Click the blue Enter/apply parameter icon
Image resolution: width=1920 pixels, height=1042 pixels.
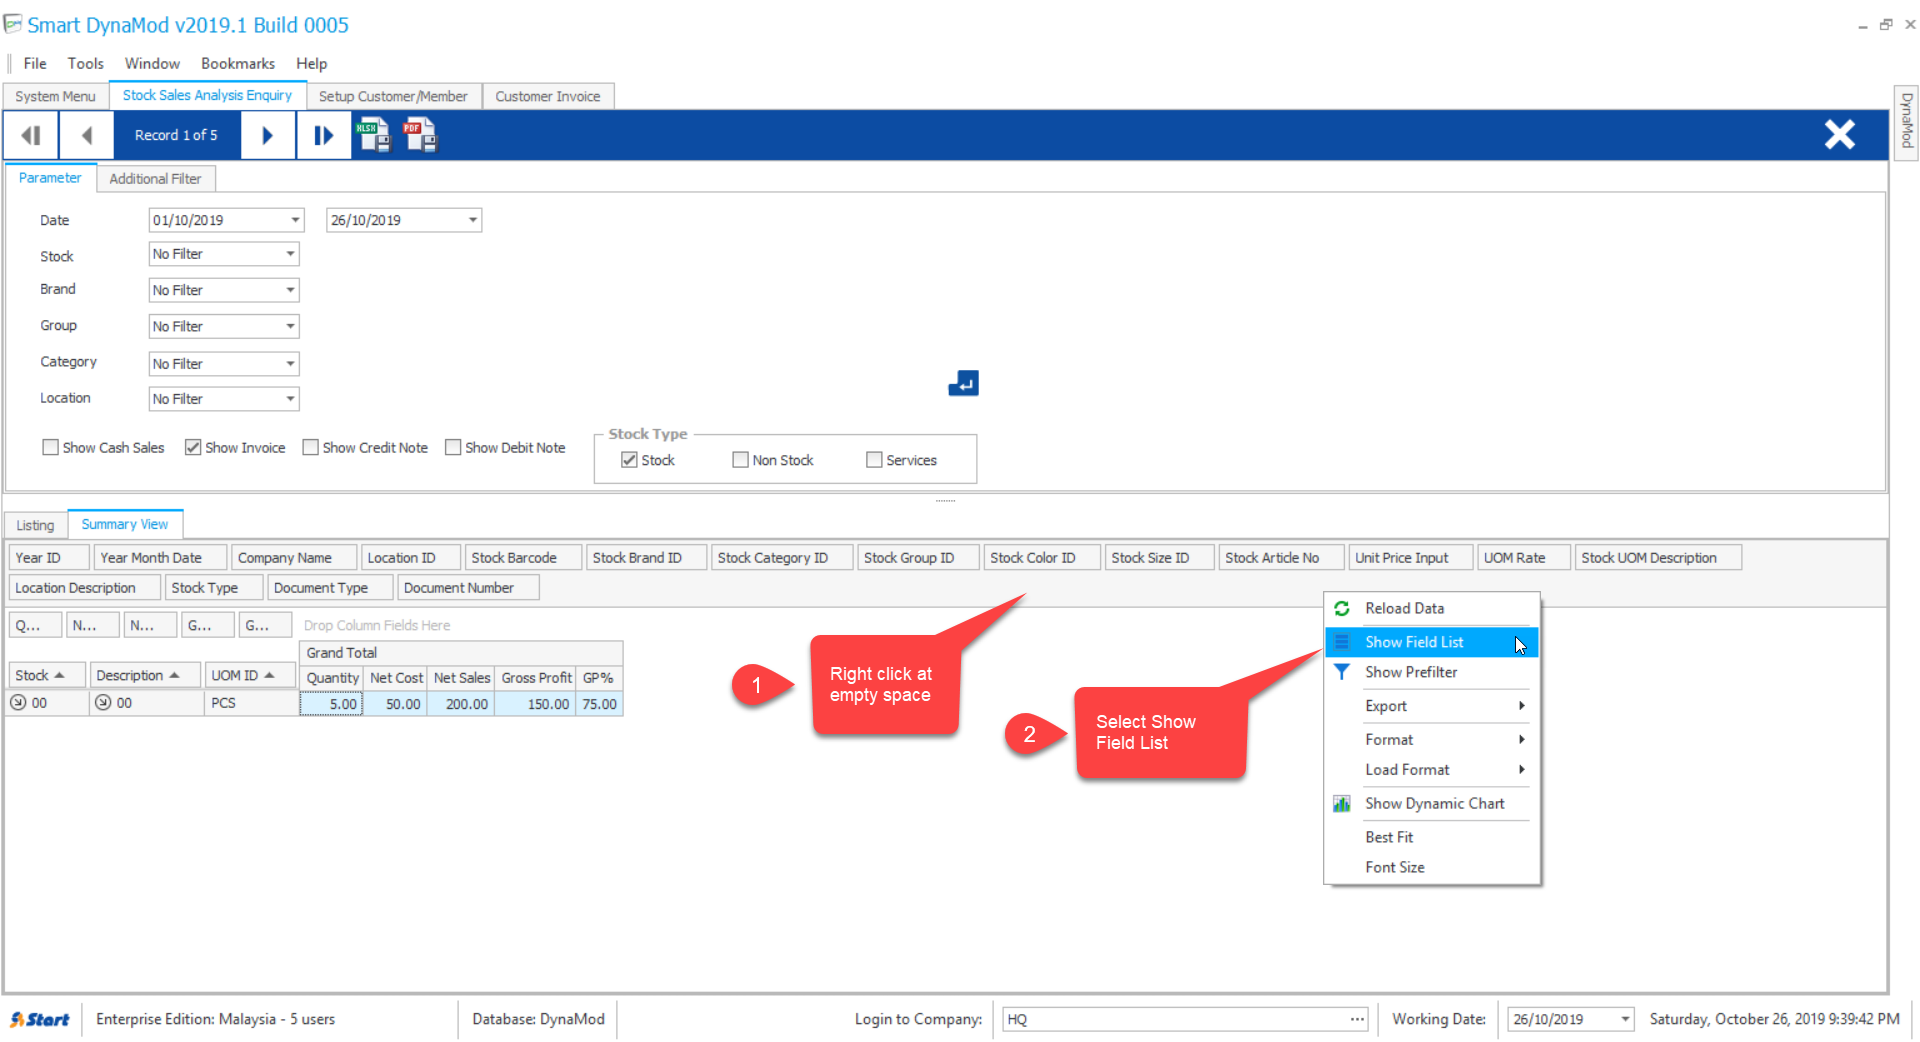click(x=963, y=383)
